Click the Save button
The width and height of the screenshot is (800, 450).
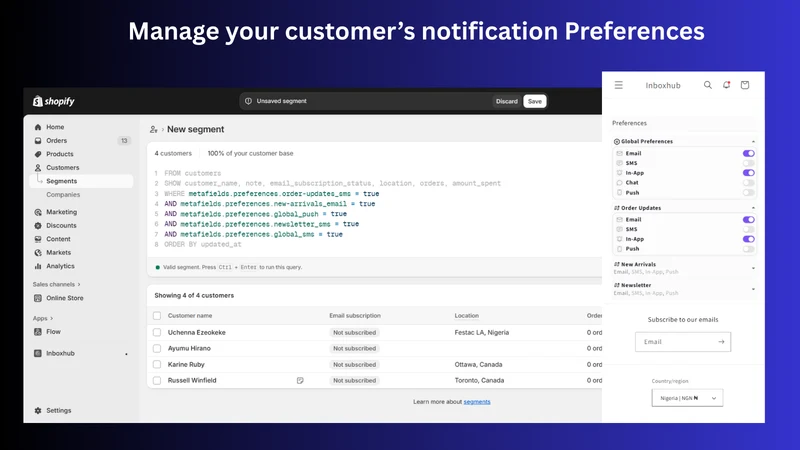click(535, 102)
